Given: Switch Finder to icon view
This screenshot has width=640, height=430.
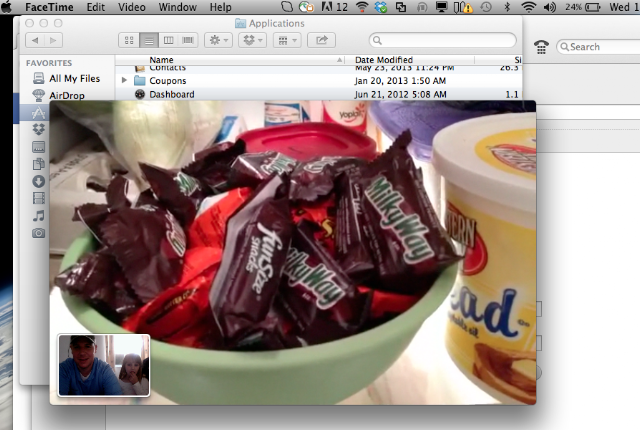Looking at the screenshot, I should pyautogui.click(x=129, y=40).
